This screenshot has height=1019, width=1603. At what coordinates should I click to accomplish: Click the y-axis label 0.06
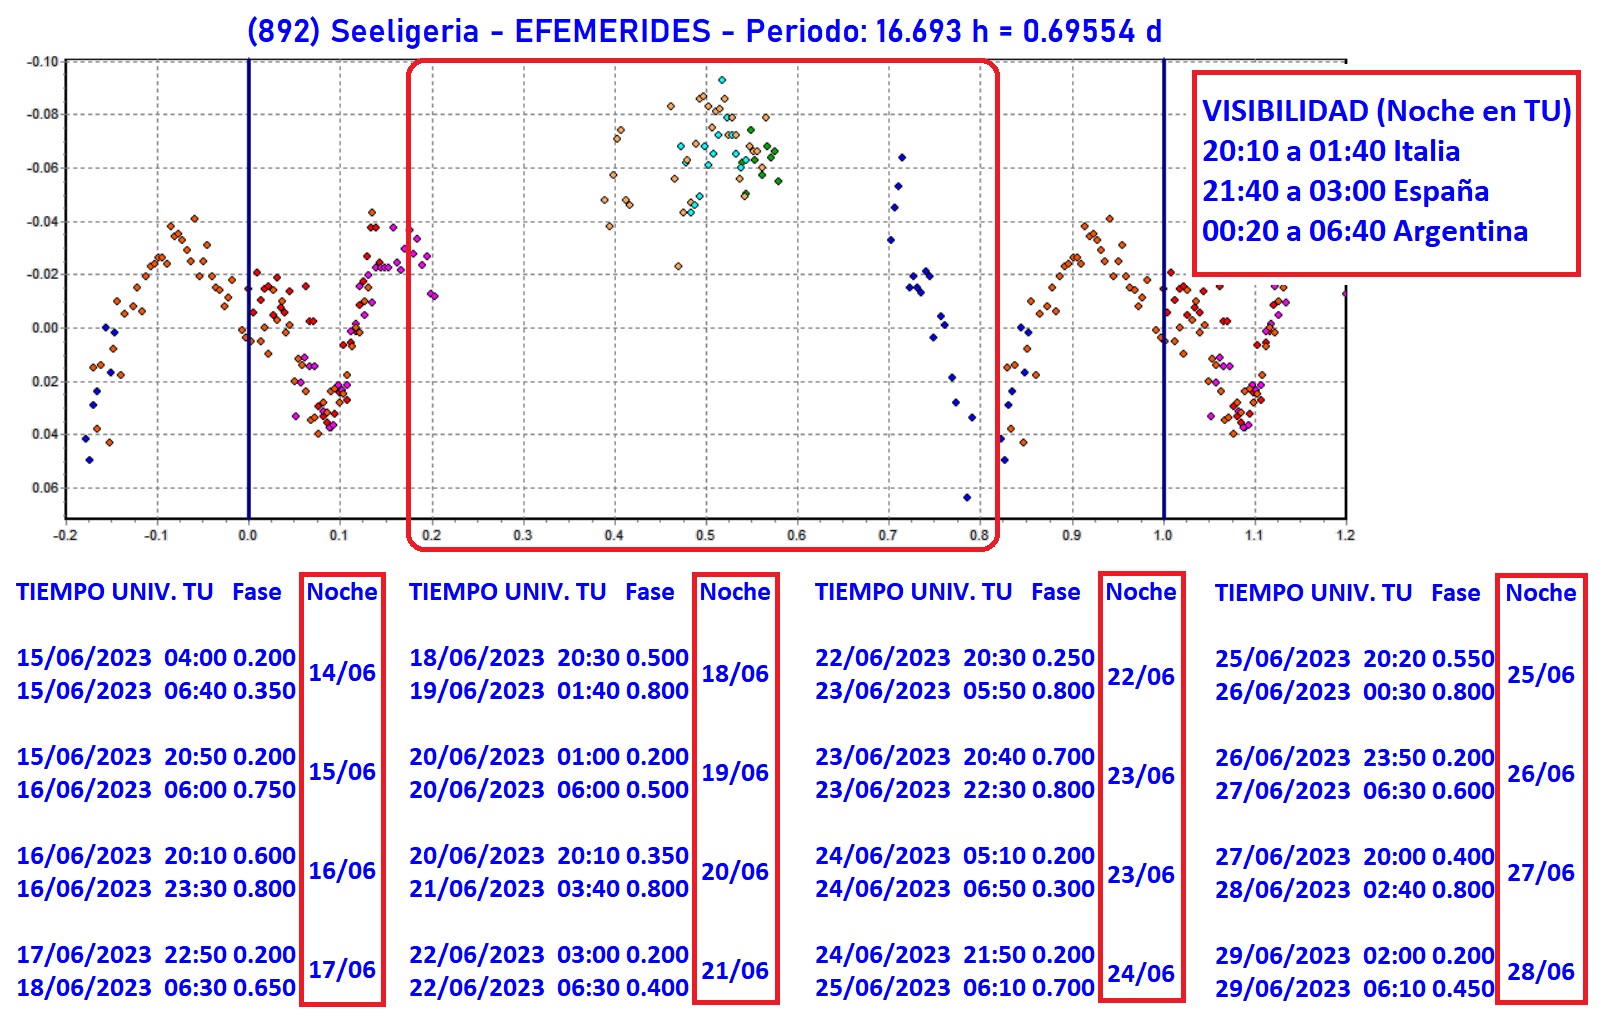[45, 488]
